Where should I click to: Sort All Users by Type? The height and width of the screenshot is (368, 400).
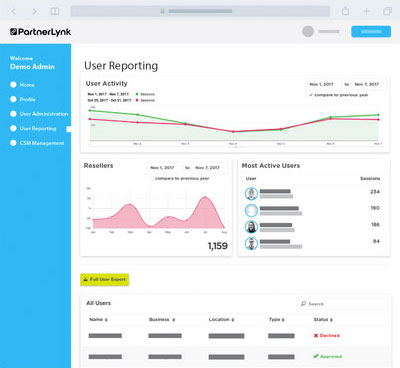click(x=277, y=319)
